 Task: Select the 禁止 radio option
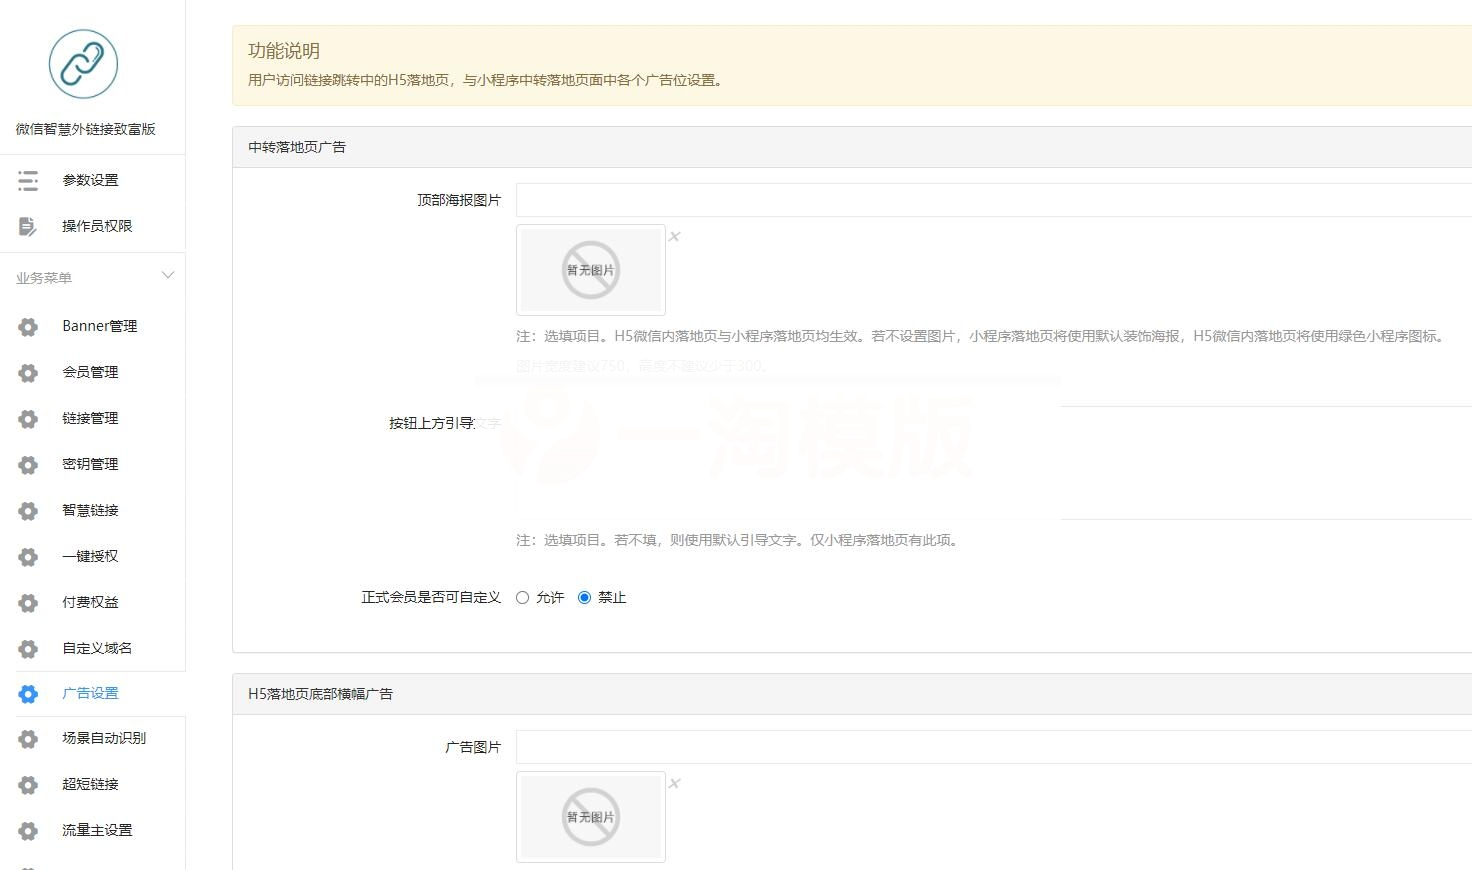click(584, 597)
